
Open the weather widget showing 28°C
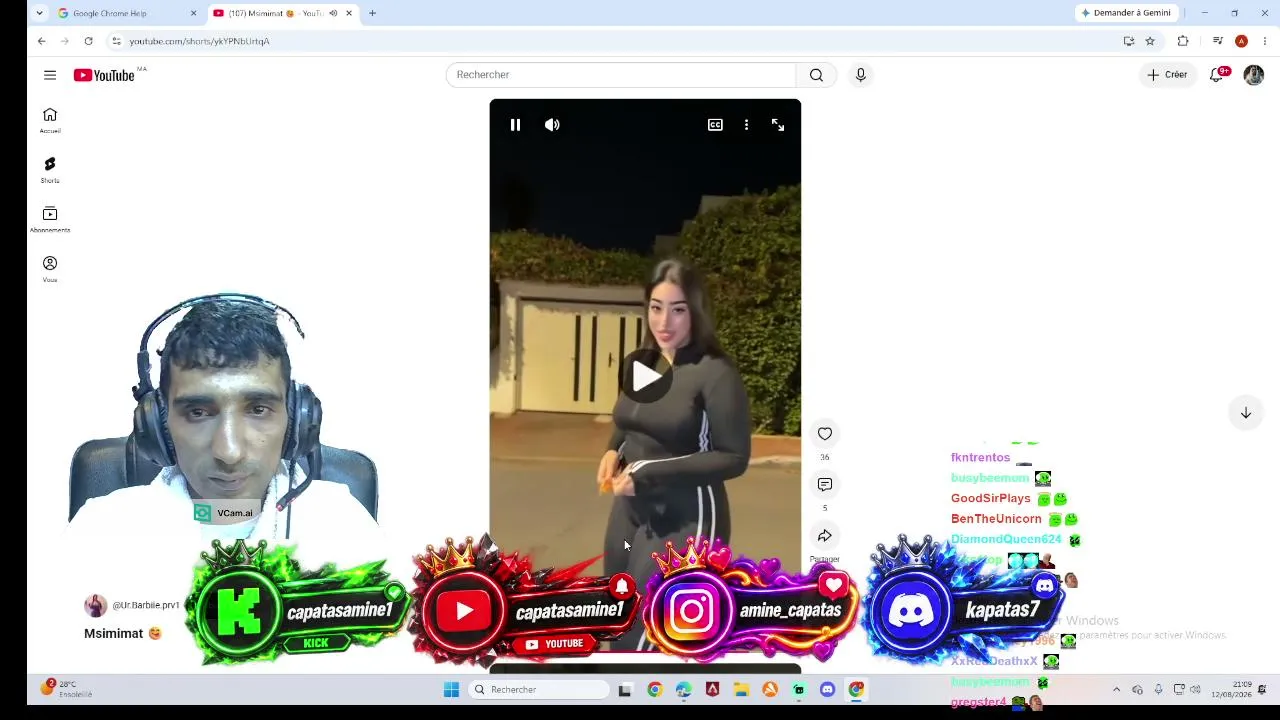pyautogui.click(x=66, y=689)
